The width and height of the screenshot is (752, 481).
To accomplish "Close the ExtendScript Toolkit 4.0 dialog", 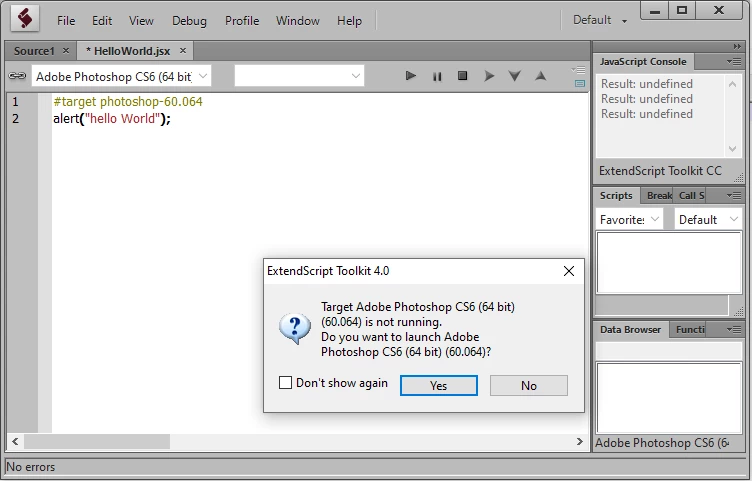I will 569,271.
